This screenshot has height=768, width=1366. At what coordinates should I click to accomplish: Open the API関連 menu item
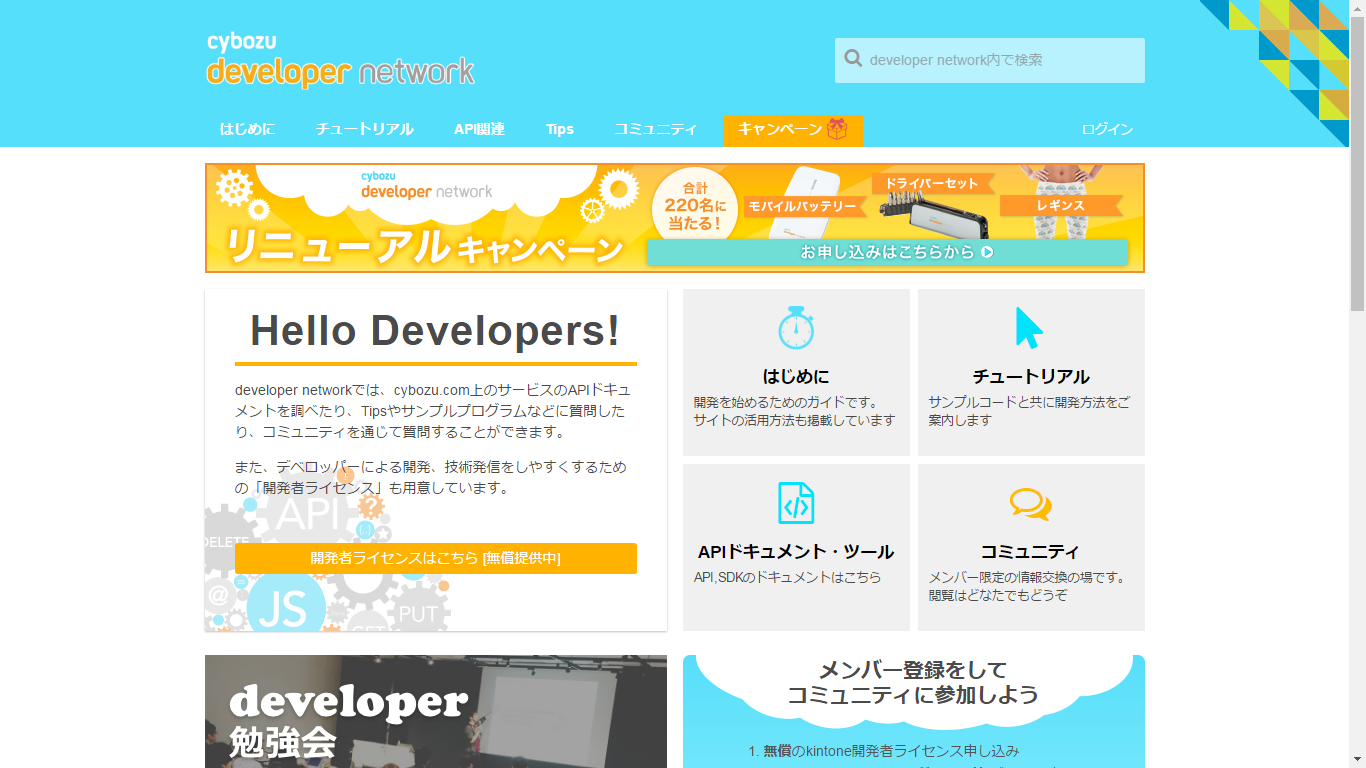click(479, 129)
